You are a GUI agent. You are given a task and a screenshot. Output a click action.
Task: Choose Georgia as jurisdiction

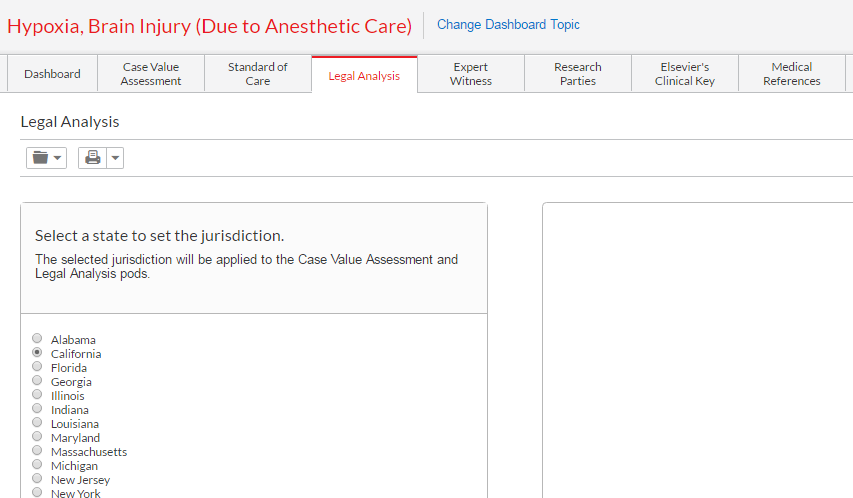[37, 380]
